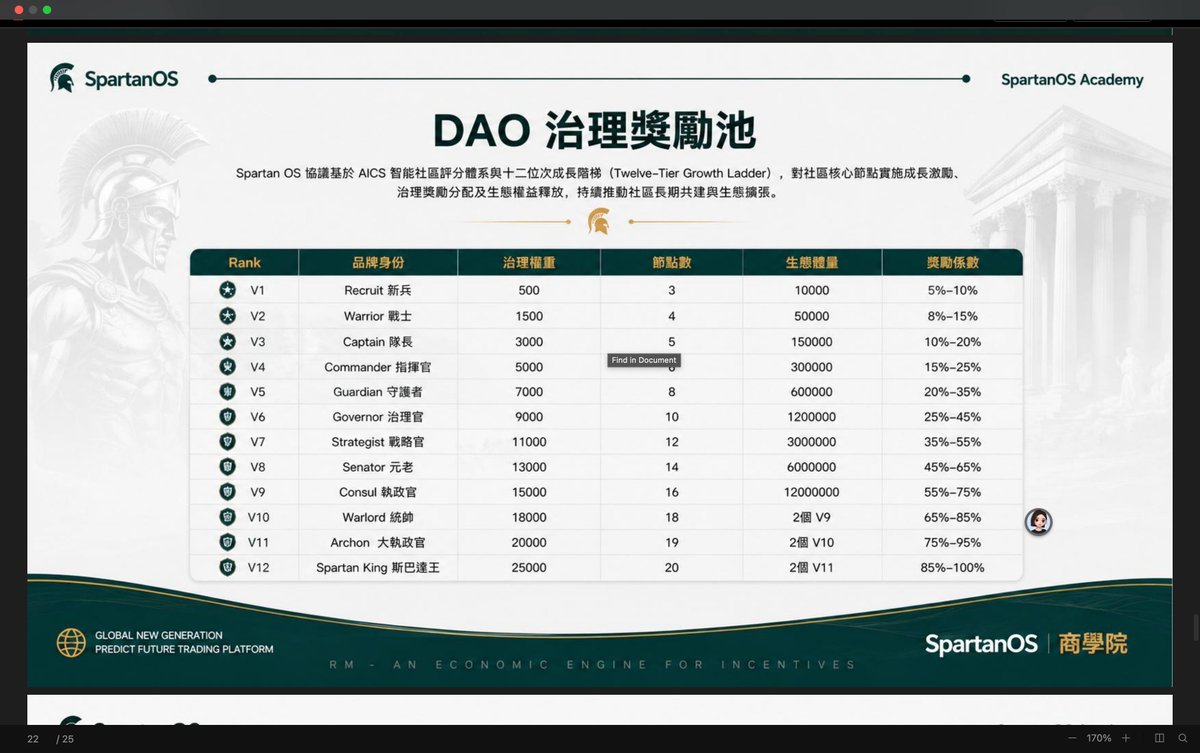
Task: Click the Commander 指揮官 cell
Action: [378, 367]
